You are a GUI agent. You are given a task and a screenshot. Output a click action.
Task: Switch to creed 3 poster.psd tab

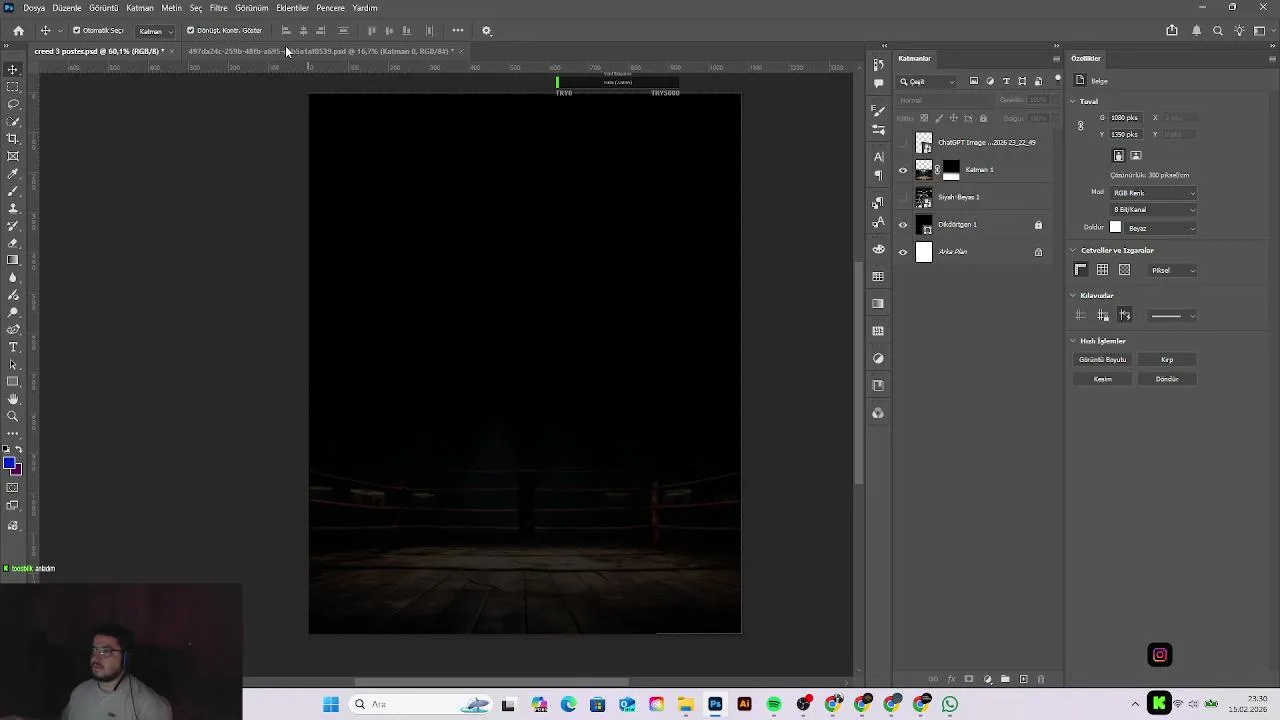[99, 51]
